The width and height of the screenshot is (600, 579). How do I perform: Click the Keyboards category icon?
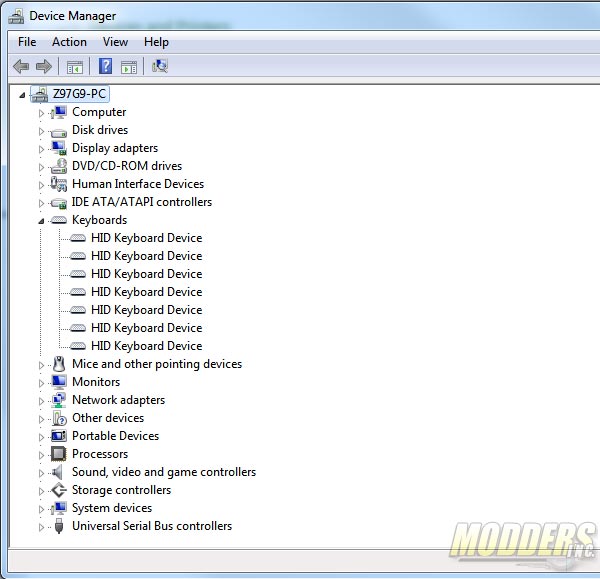coord(59,220)
